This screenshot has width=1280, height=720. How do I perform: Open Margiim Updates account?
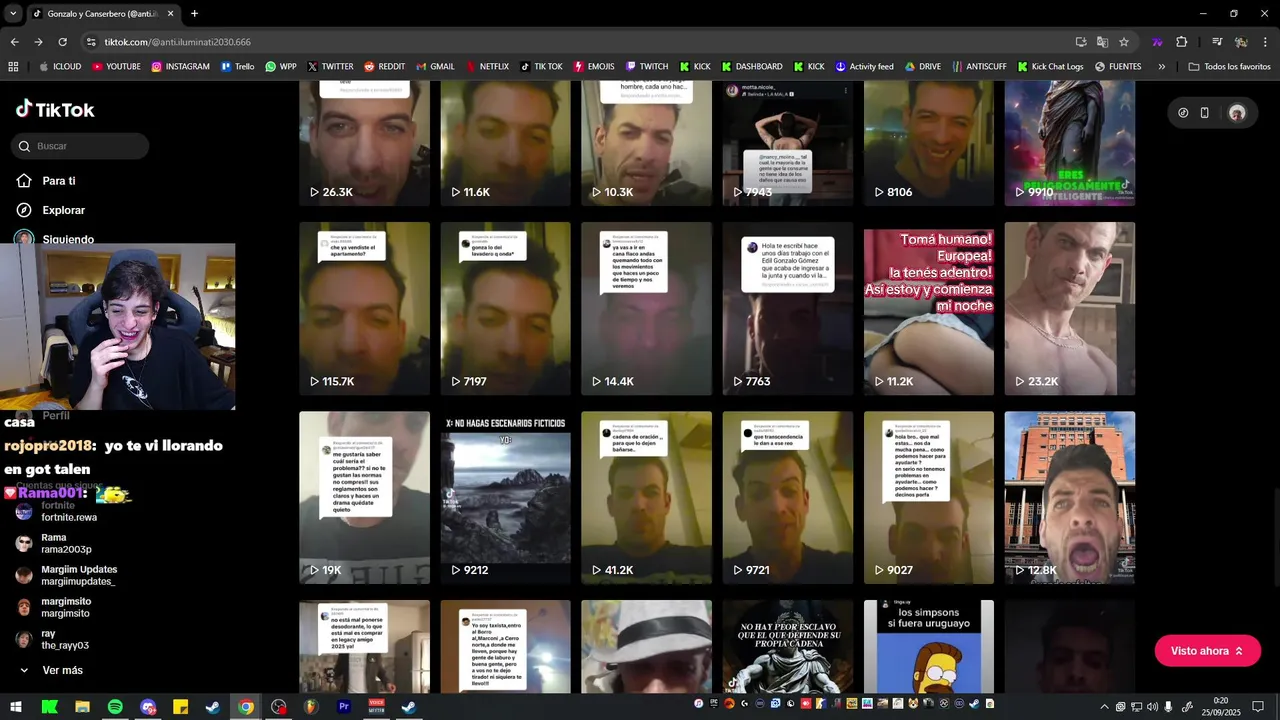66,575
